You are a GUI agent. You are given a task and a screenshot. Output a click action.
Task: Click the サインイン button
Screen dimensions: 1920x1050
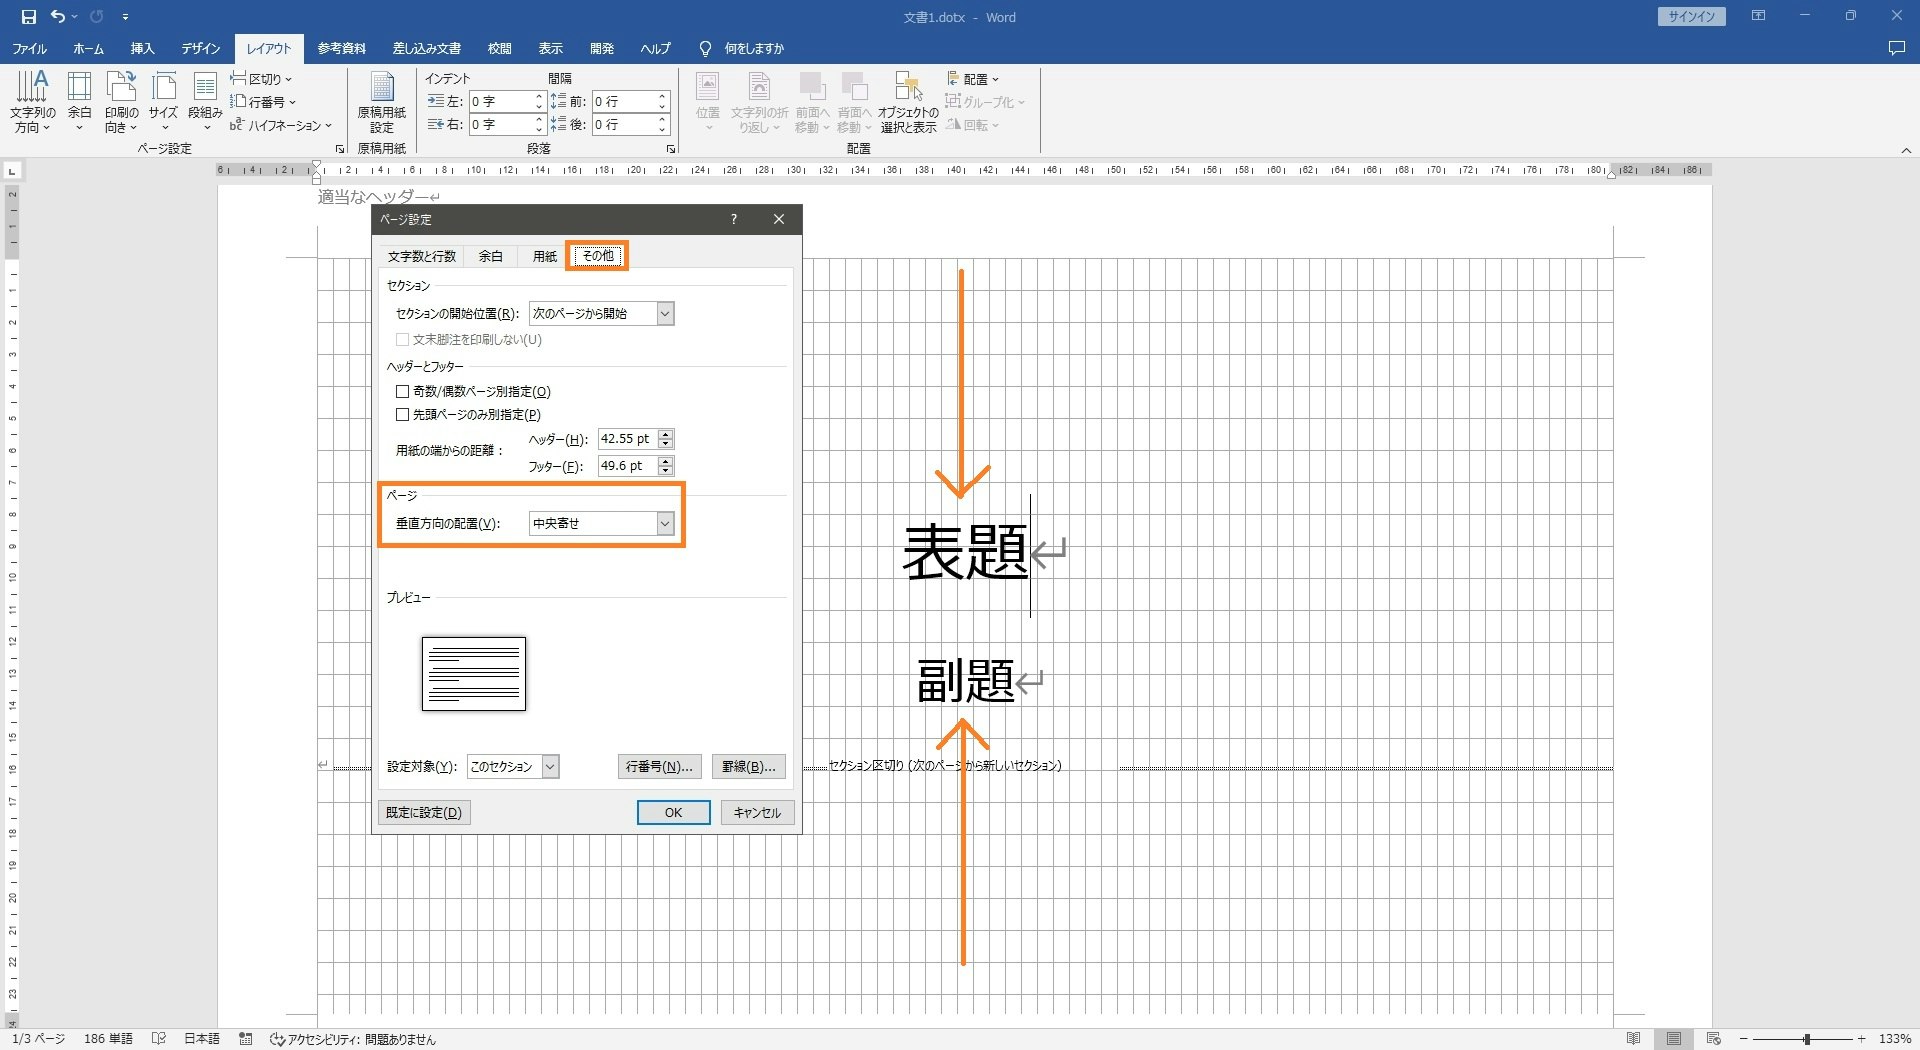pyautogui.click(x=1691, y=17)
